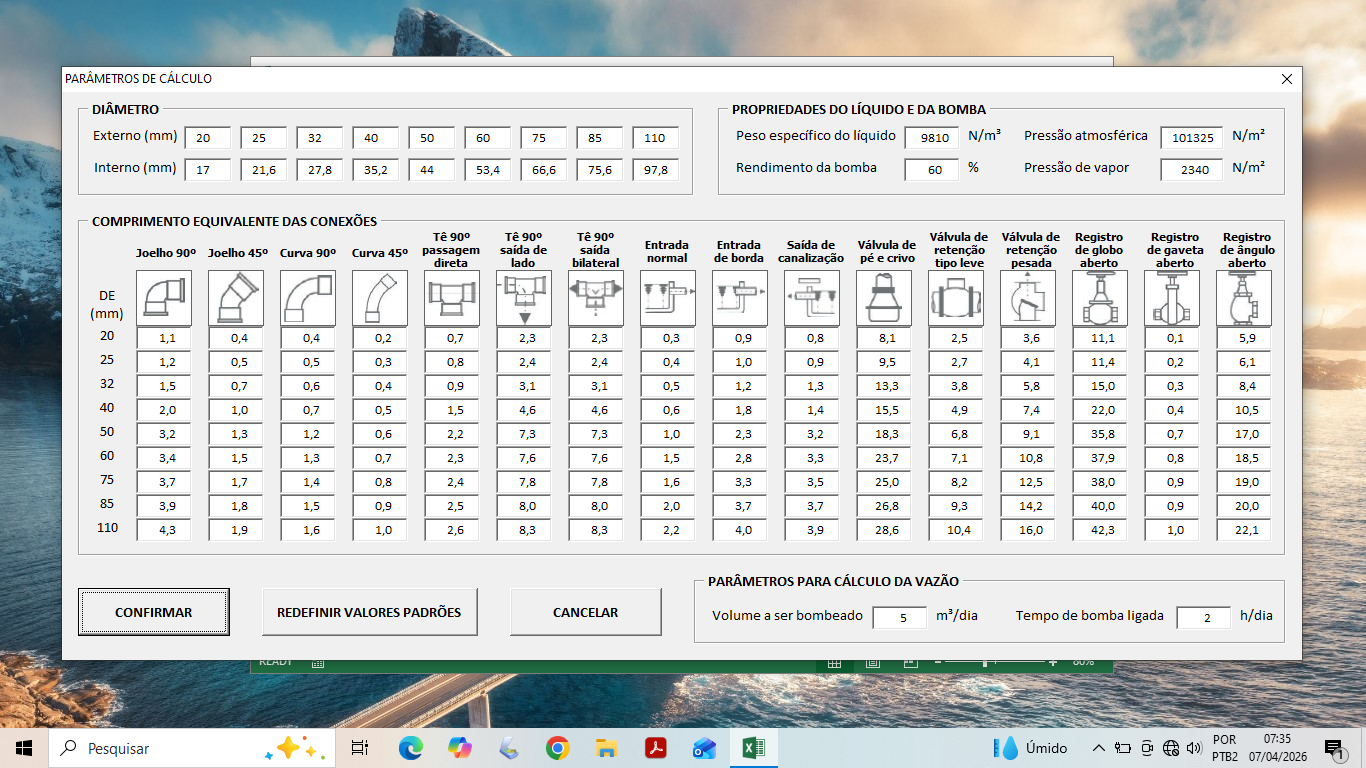
Task: Click the Curva 90º pipe icon
Action: [x=308, y=298]
